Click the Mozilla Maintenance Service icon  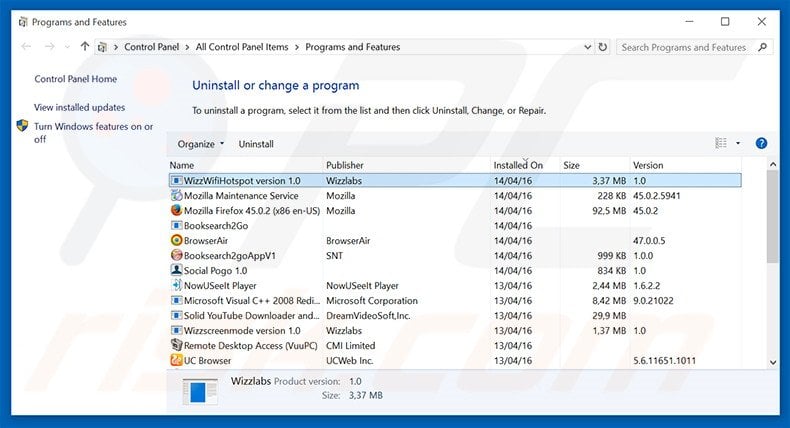coord(176,195)
